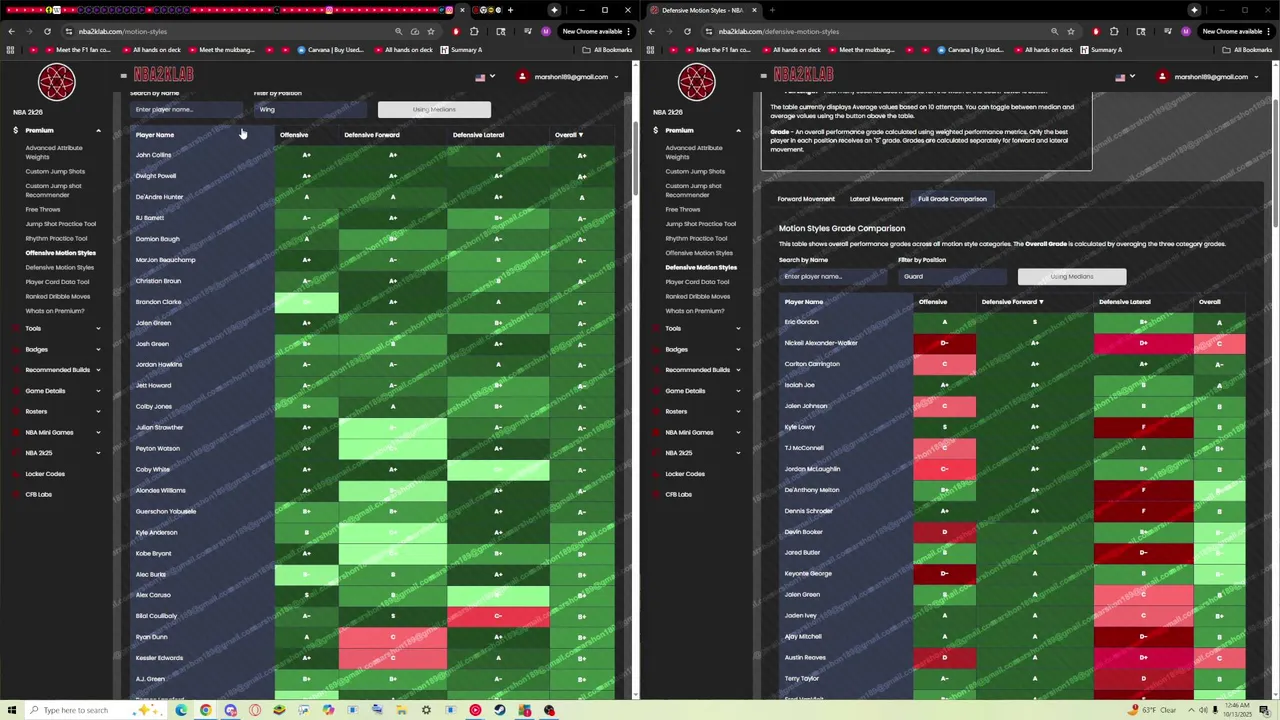Open the Windows Start menu
This screenshot has height=720, width=1280.
pos(11,710)
